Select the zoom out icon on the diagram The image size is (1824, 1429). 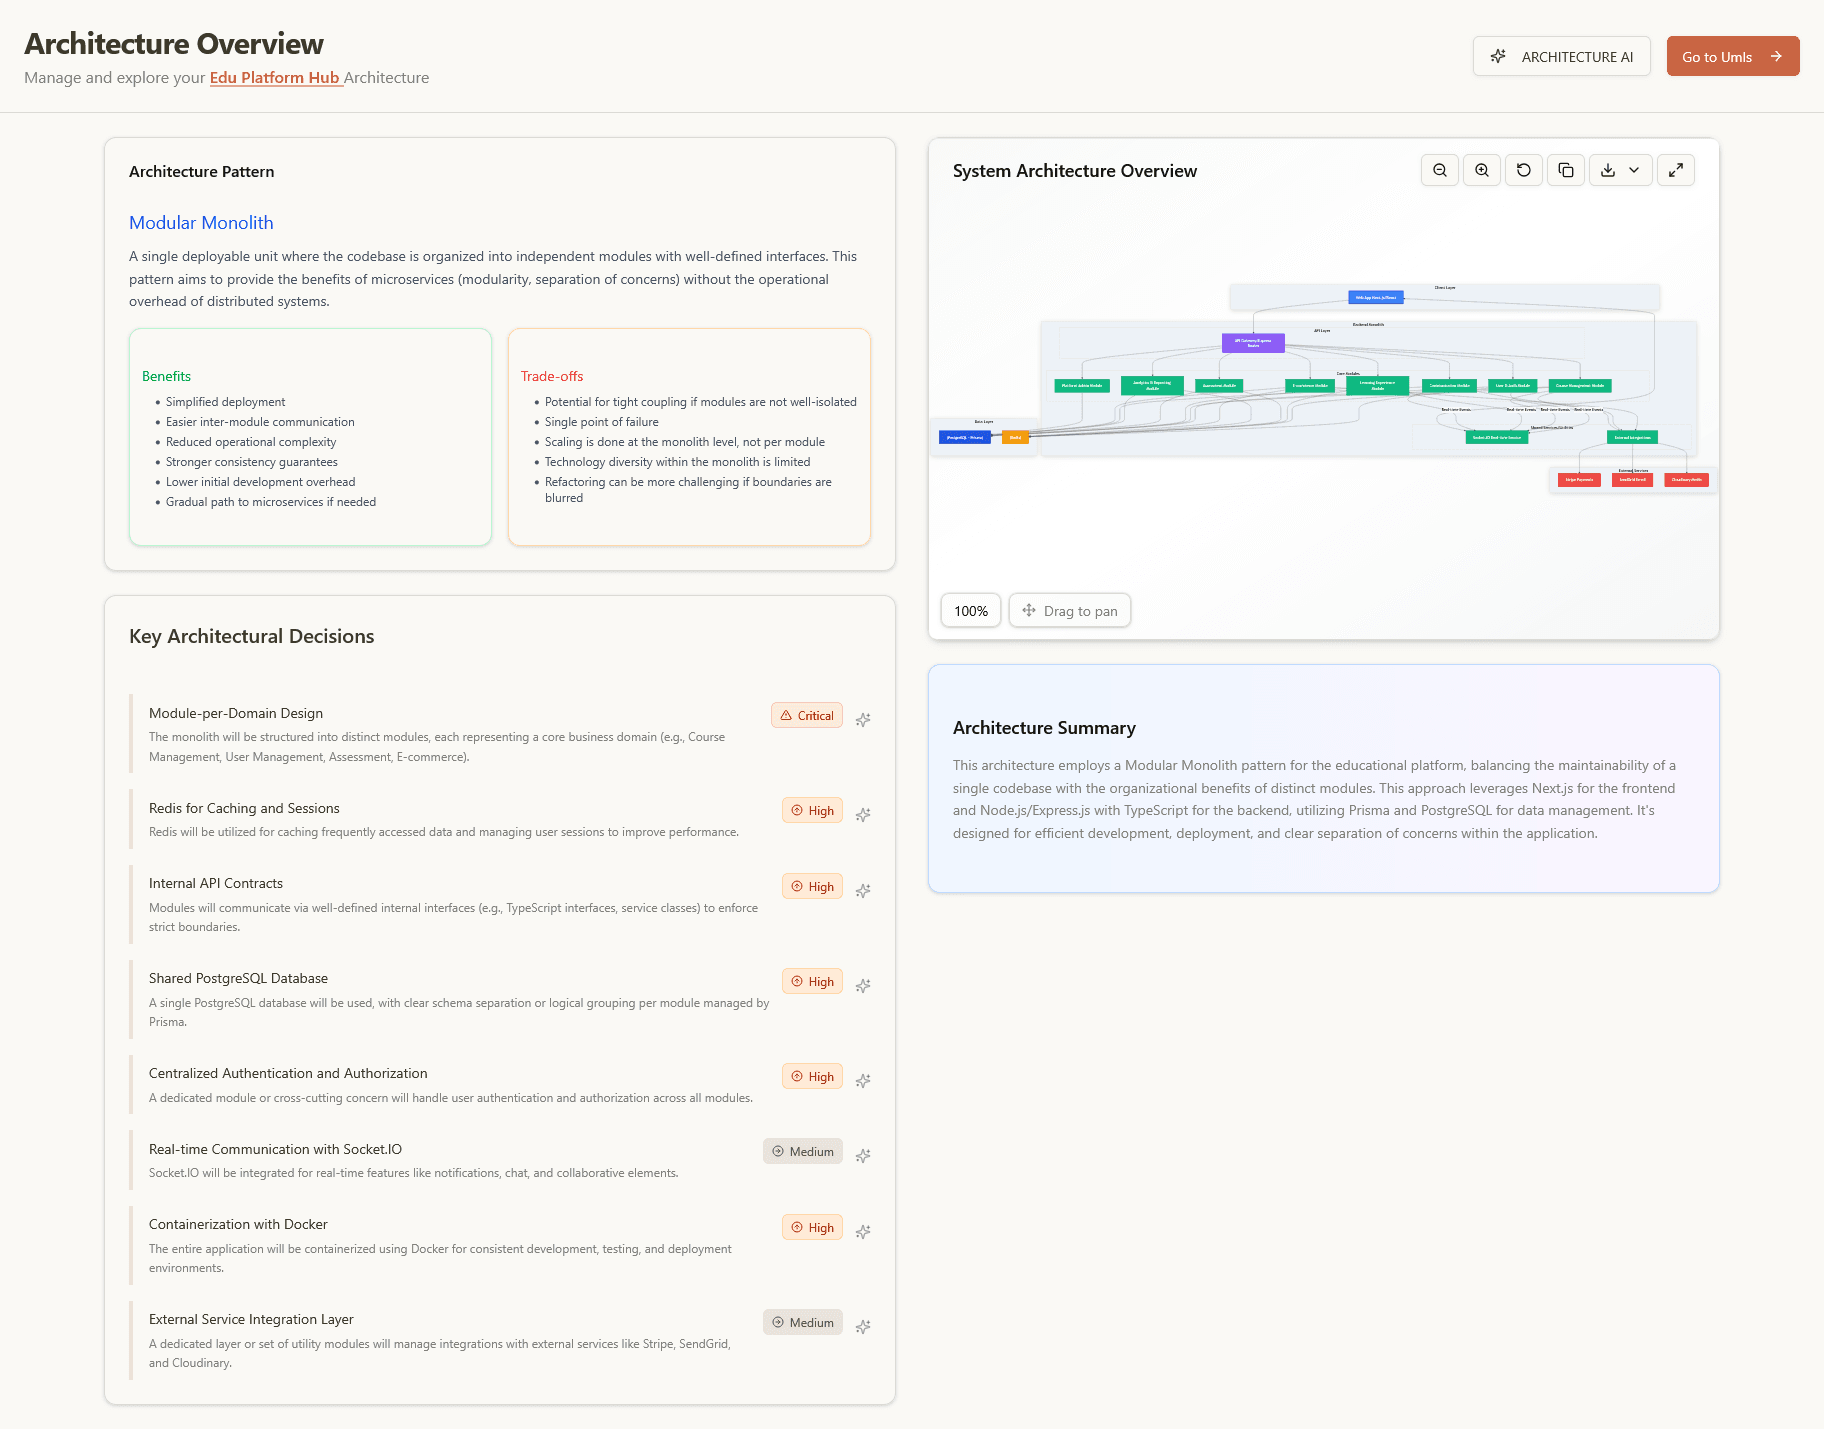click(1440, 170)
